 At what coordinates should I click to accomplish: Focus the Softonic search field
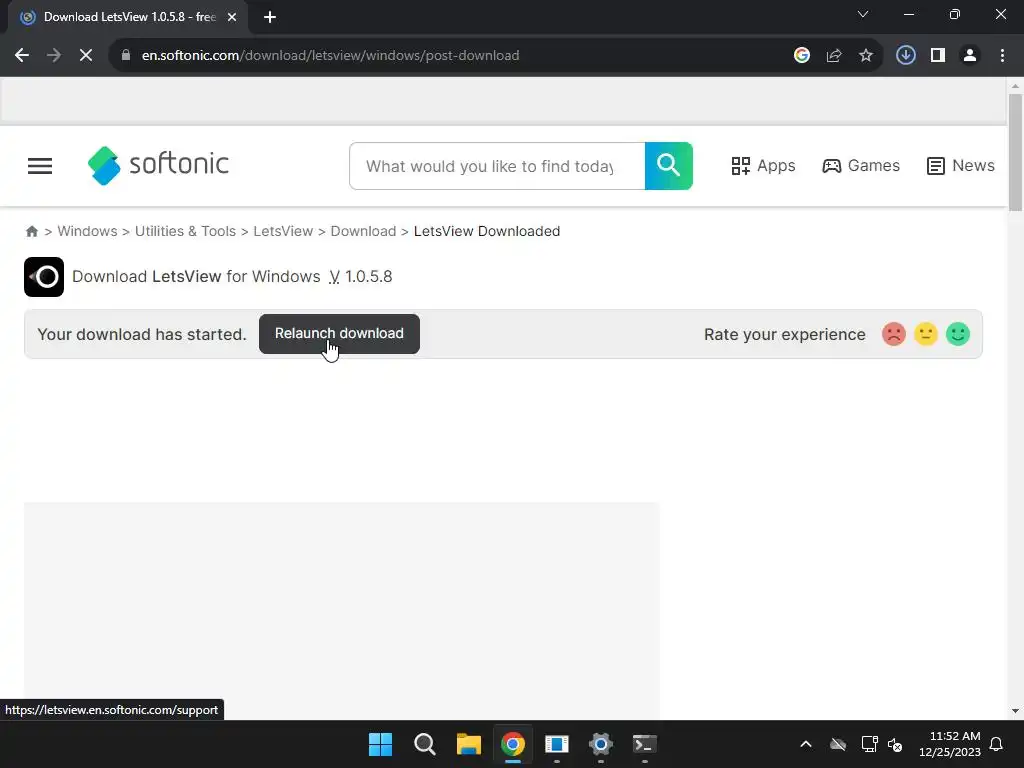point(497,166)
